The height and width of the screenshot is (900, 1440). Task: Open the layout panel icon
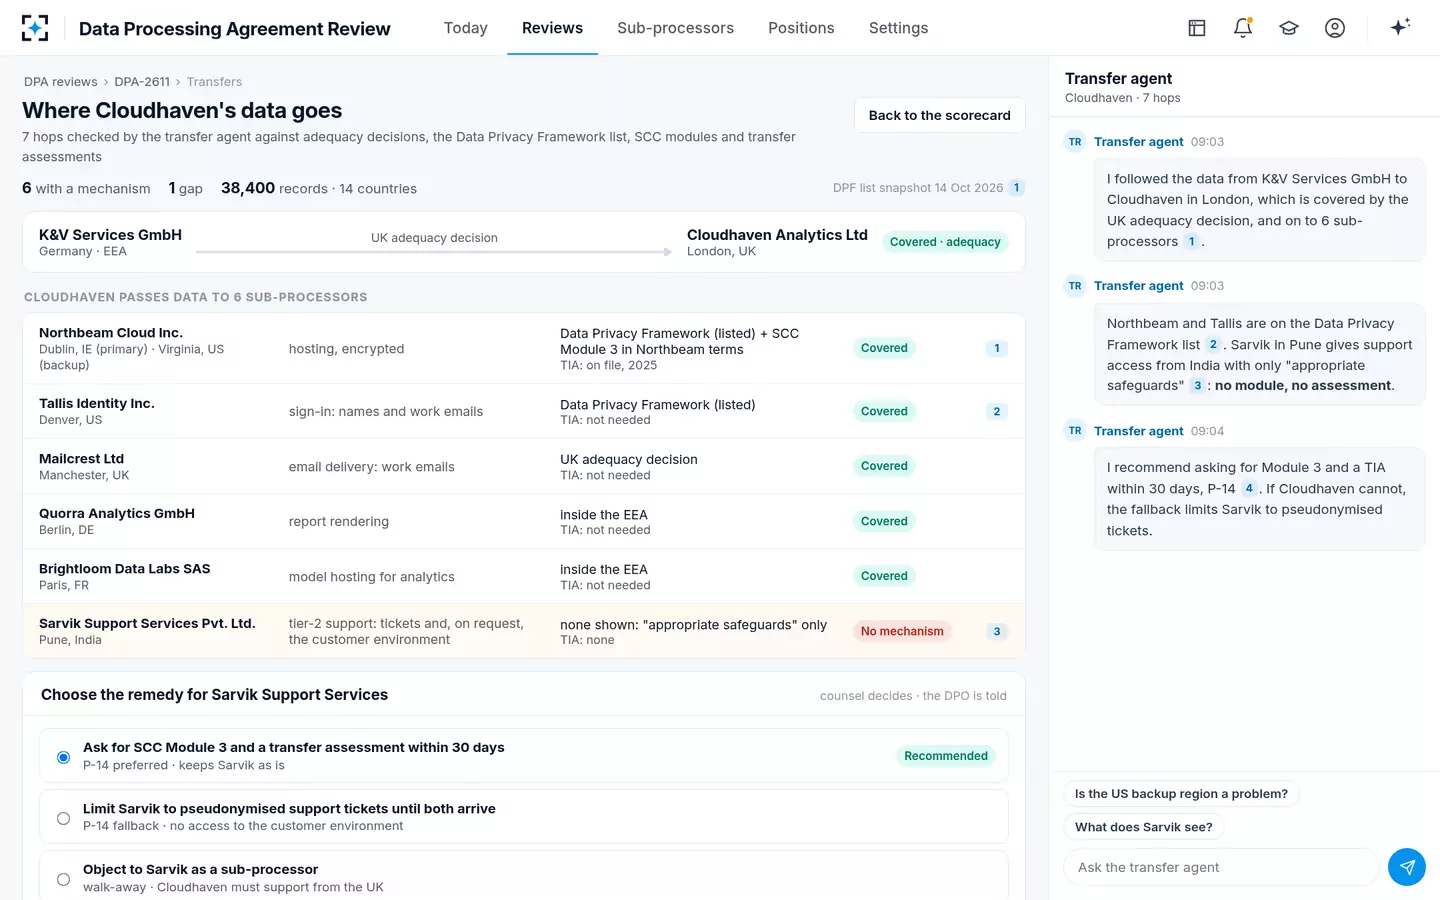click(1197, 28)
